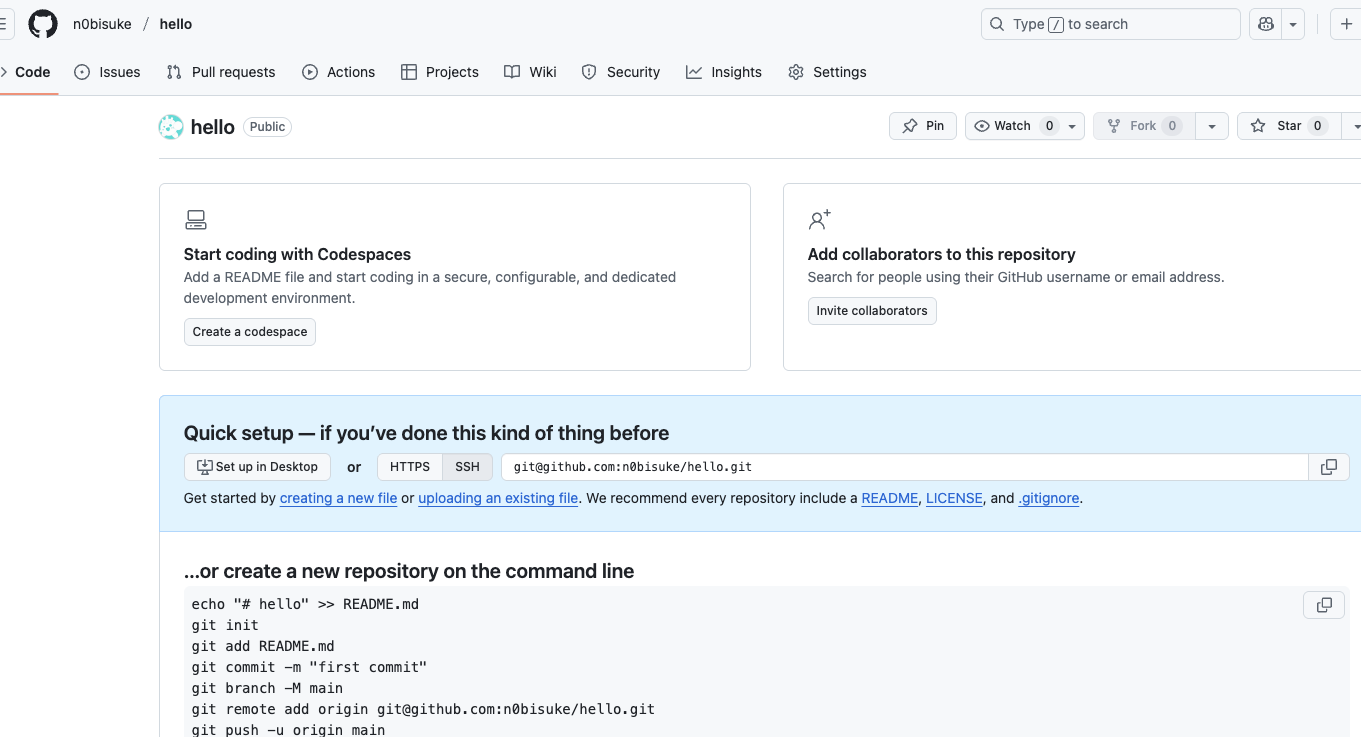Click the add collaborators person icon
1361x737 pixels.
(x=820, y=220)
